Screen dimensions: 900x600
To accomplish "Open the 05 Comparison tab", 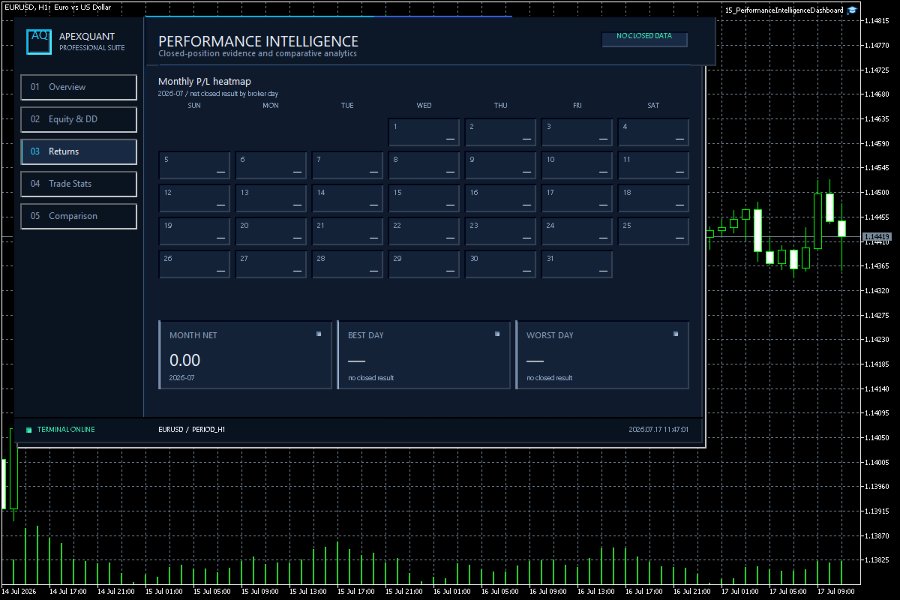I will click(x=79, y=216).
